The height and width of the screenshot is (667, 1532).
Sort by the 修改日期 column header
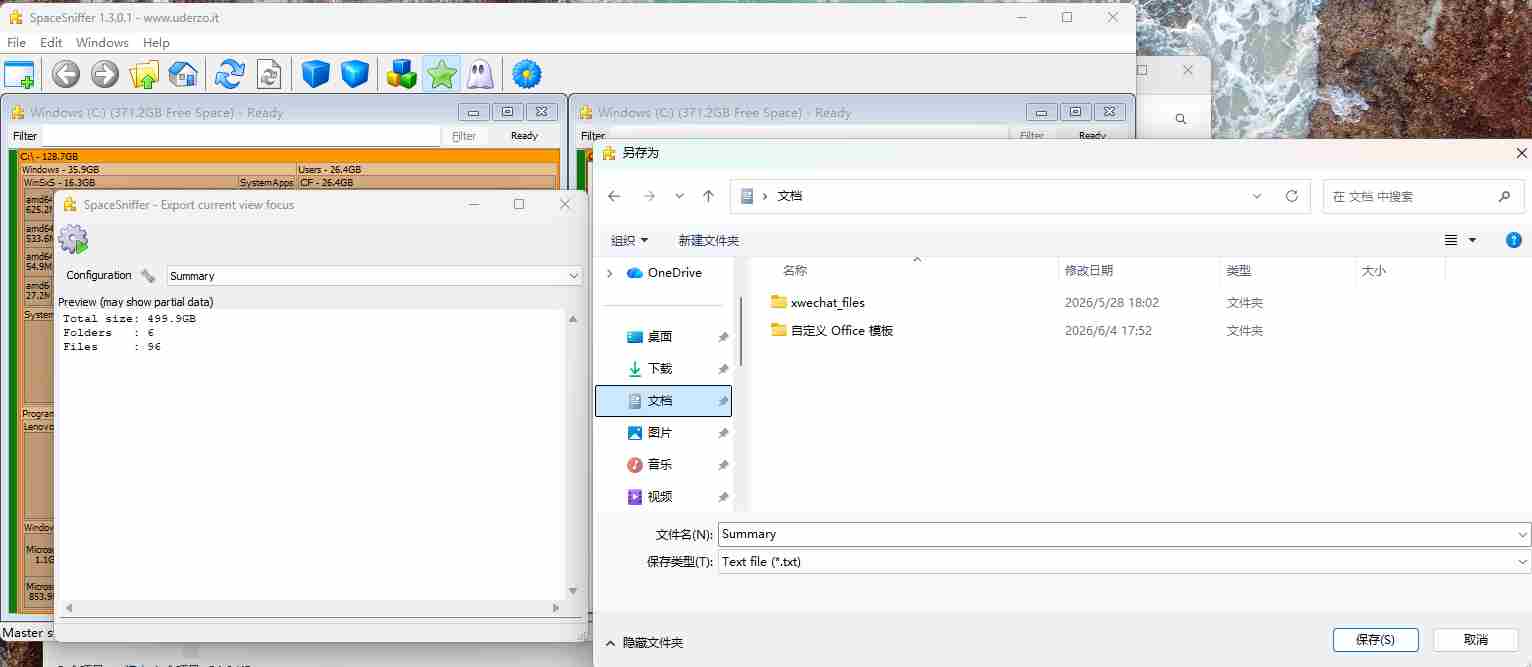coord(1089,271)
